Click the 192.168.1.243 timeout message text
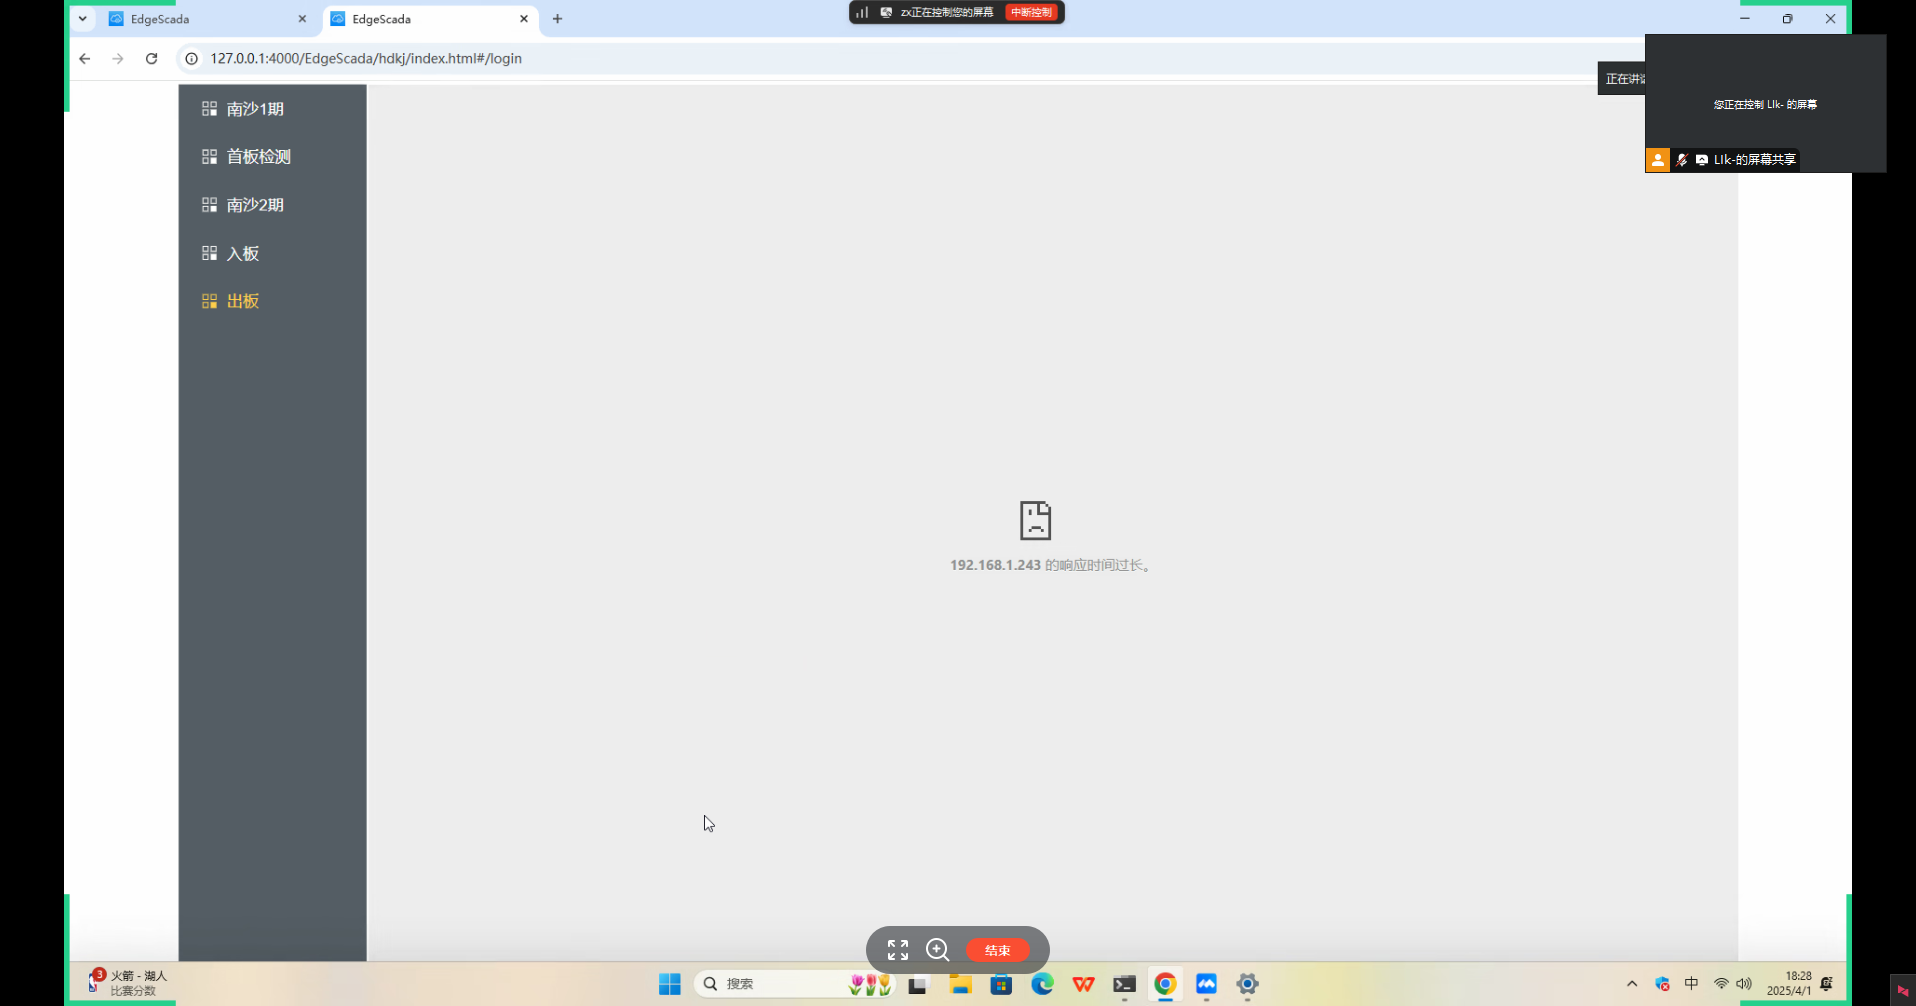Viewport: 1916px width, 1006px height. coord(1052,565)
